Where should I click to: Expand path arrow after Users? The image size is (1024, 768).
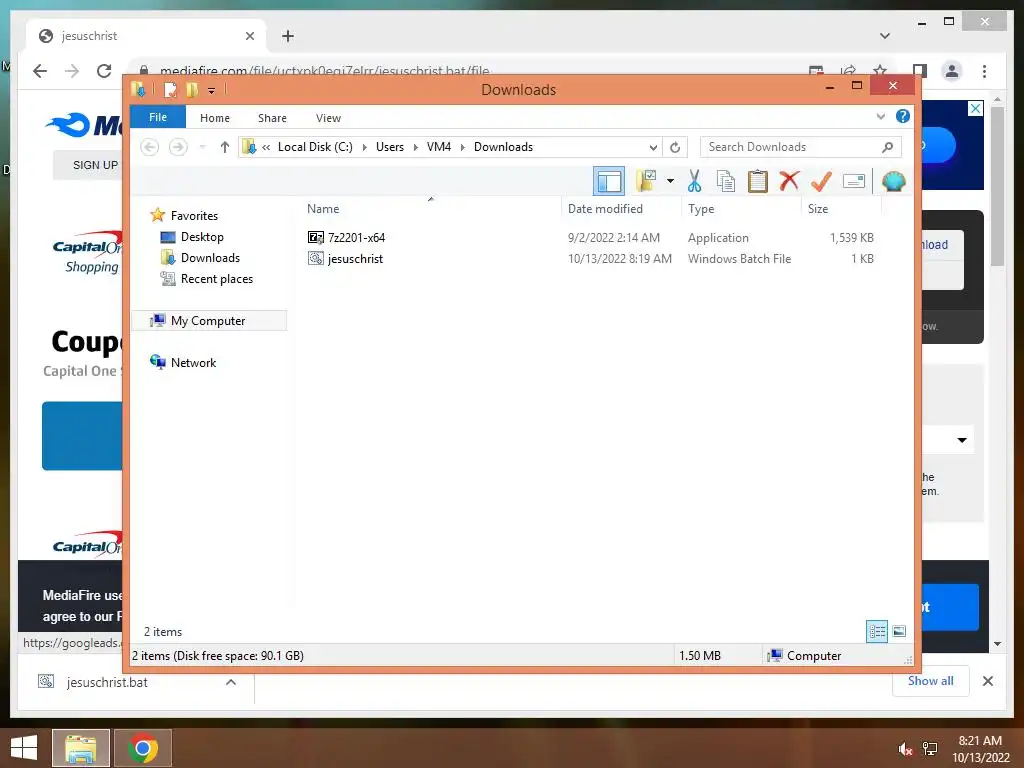[x=415, y=148]
